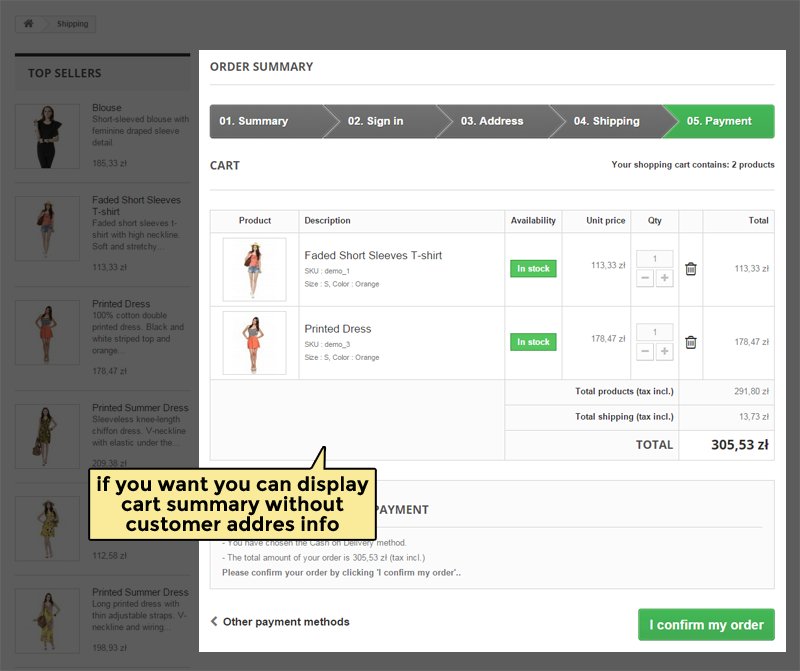The image size is (800, 671).
Task: Remove Printed Dress using its trash icon
Action: (x=690, y=341)
